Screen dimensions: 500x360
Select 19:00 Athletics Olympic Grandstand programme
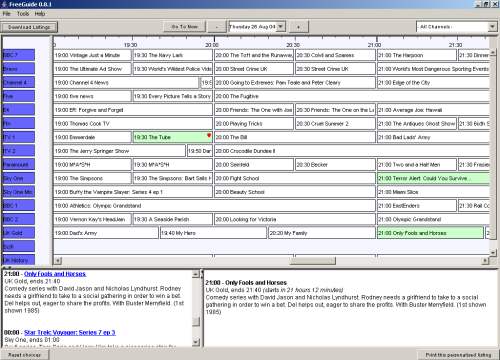pyautogui.click(x=214, y=205)
